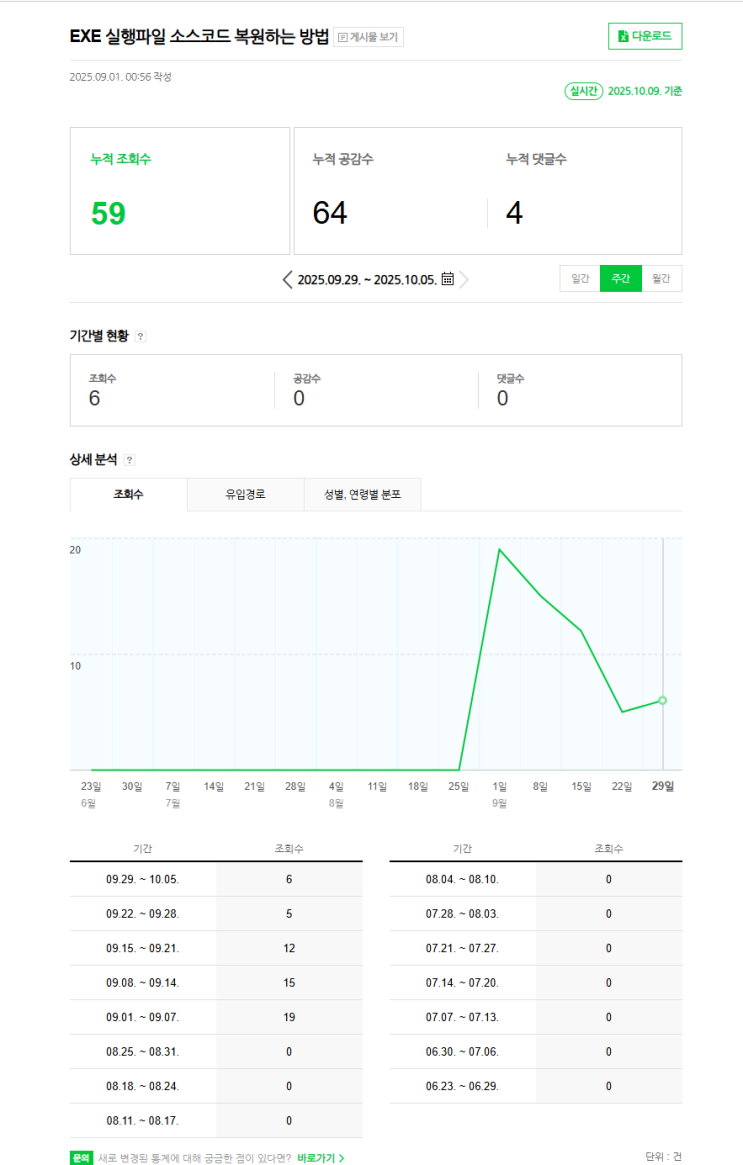Click the 바로가기 link at bottom

pyautogui.click(x=321, y=1158)
